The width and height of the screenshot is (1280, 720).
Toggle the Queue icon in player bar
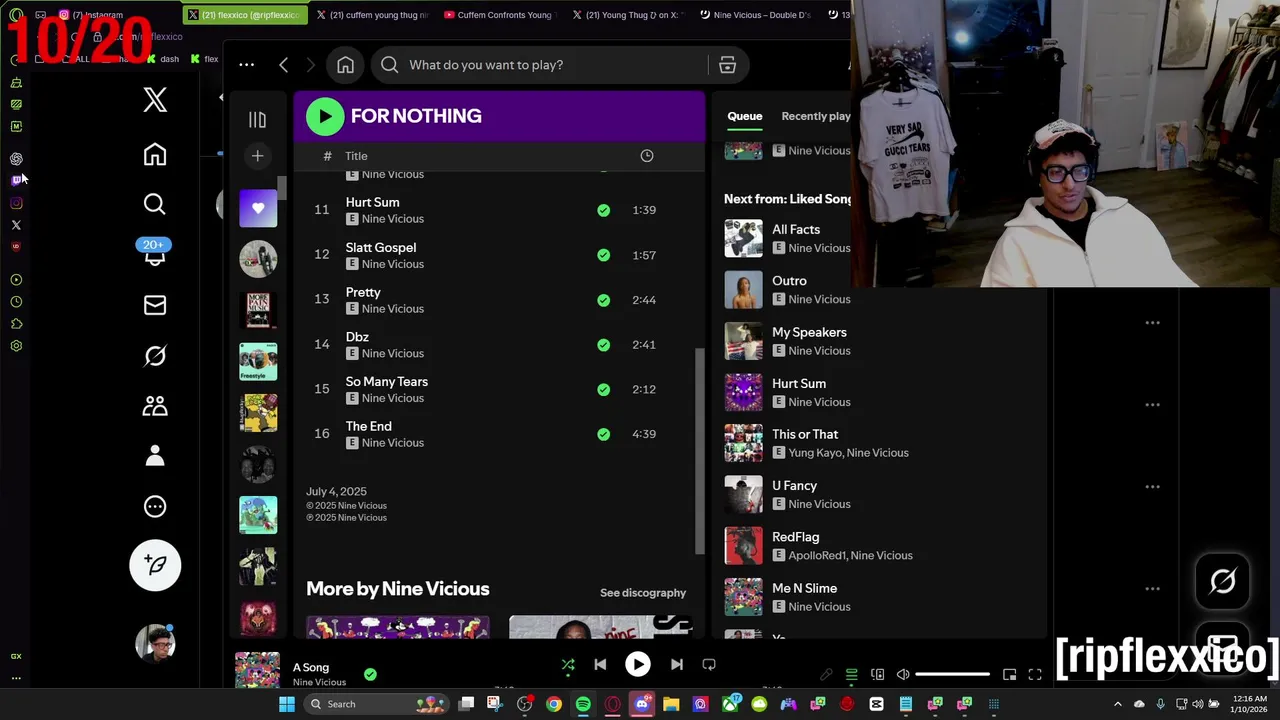[852, 675]
